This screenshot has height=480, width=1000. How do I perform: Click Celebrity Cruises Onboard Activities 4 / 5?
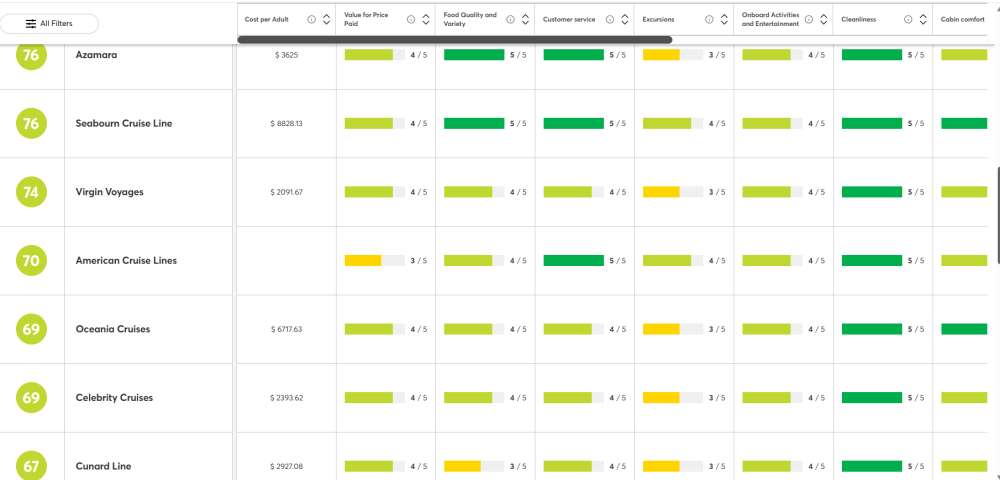(x=817, y=398)
